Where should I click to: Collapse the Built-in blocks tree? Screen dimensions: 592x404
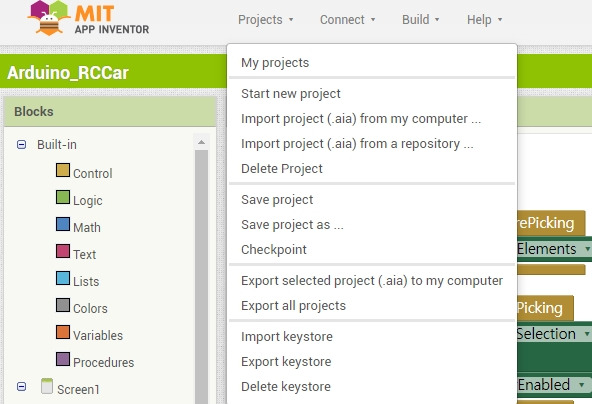22,144
